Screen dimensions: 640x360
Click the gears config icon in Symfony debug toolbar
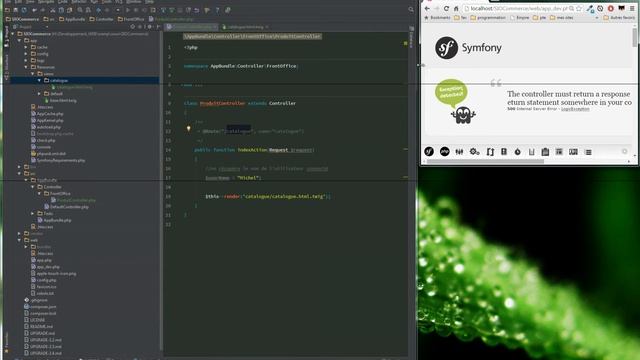pos(474,152)
